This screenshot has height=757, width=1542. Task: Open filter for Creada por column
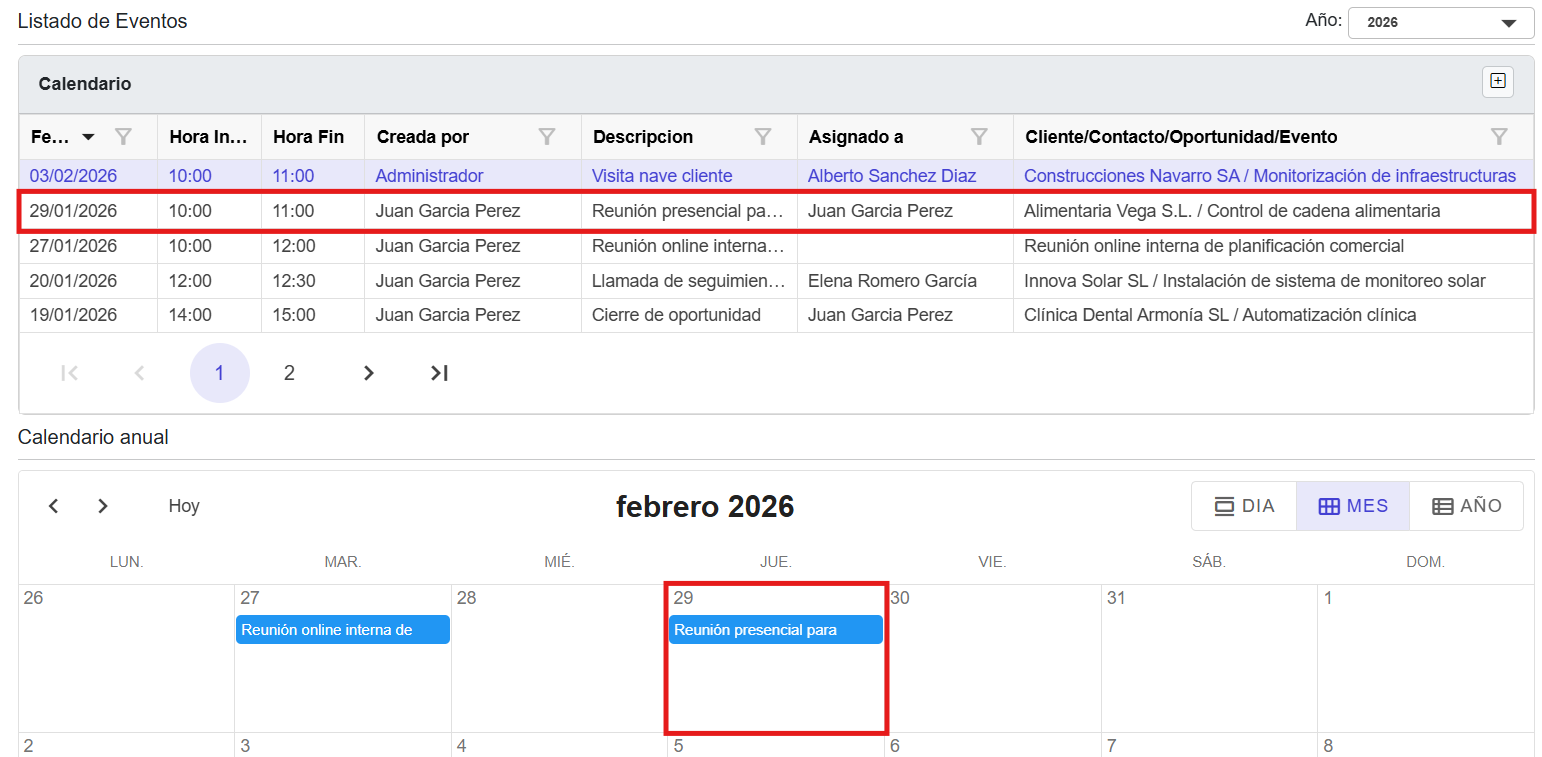click(547, 137)
